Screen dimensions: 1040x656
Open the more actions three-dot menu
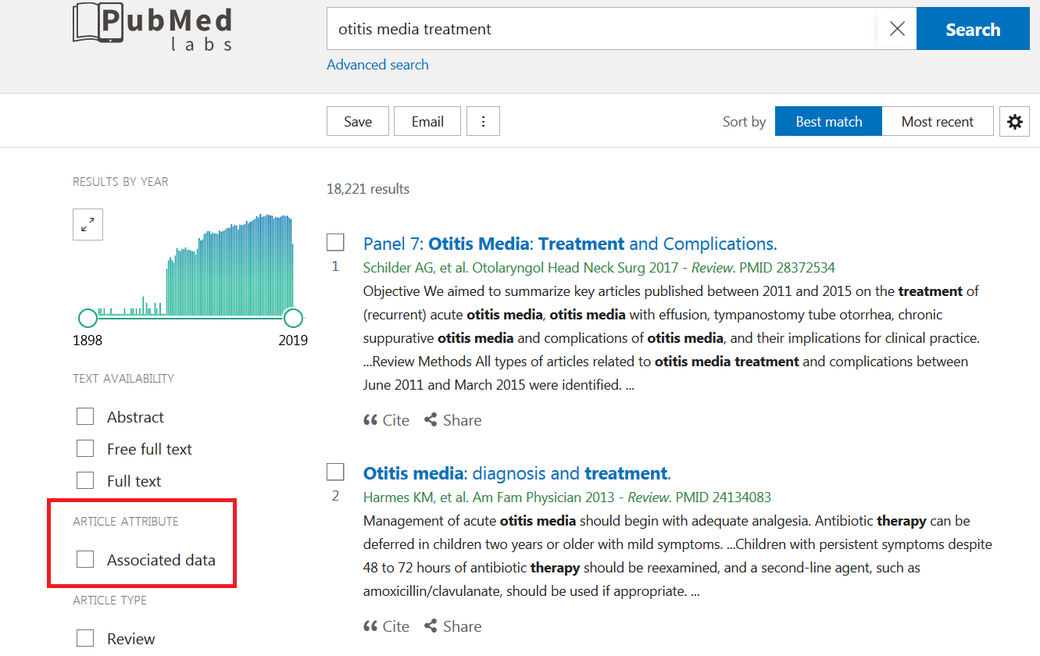(x=483, y=121)
